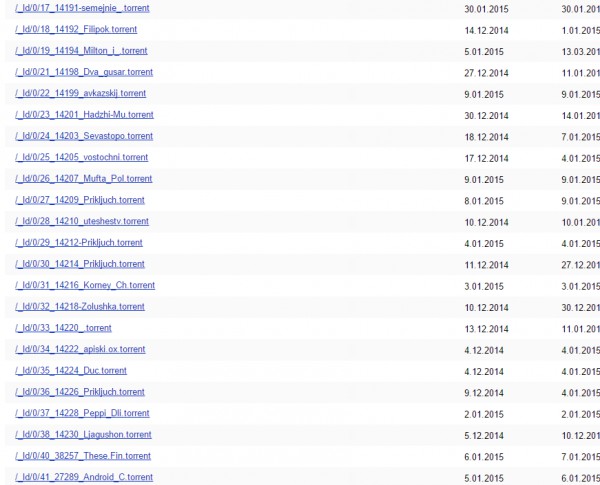The height and width of the screenshot is (485, 600).
Task: Open the 17_14191-semejnie_.torrent link
Action: [82, 8]
